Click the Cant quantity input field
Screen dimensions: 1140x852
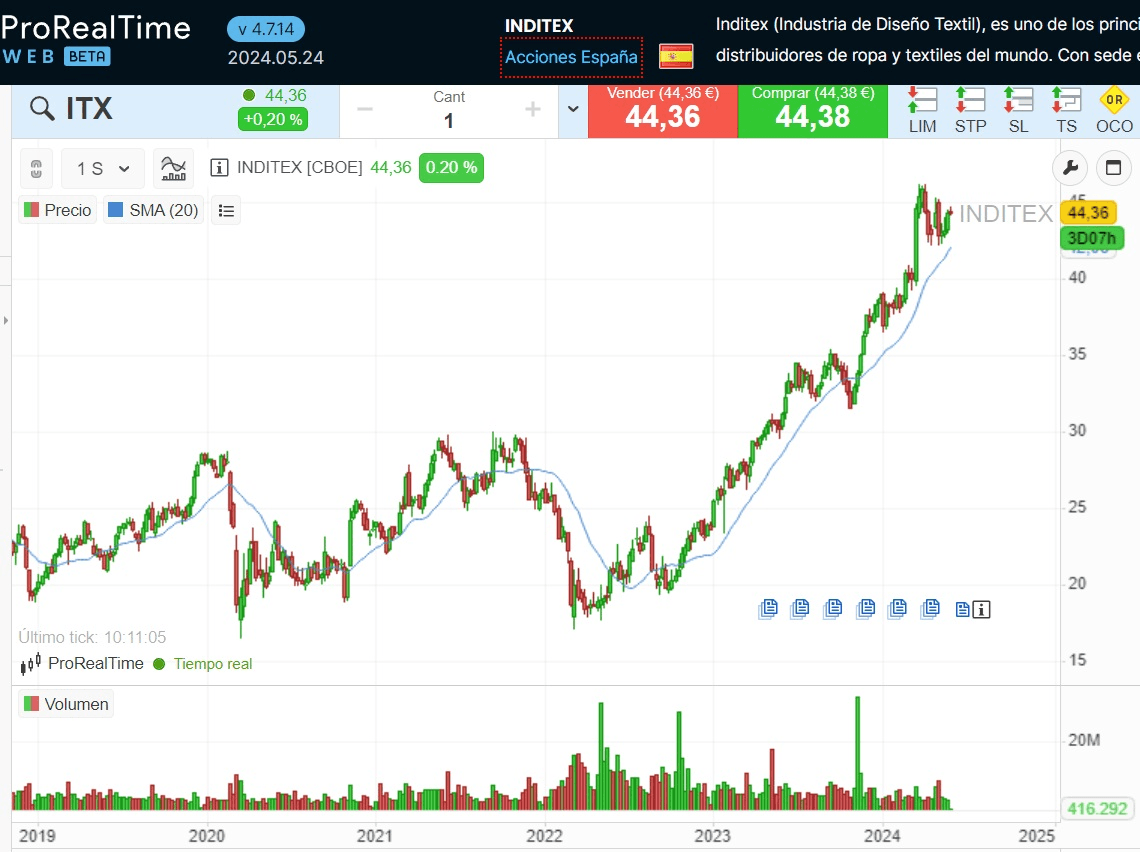(449, 120)
